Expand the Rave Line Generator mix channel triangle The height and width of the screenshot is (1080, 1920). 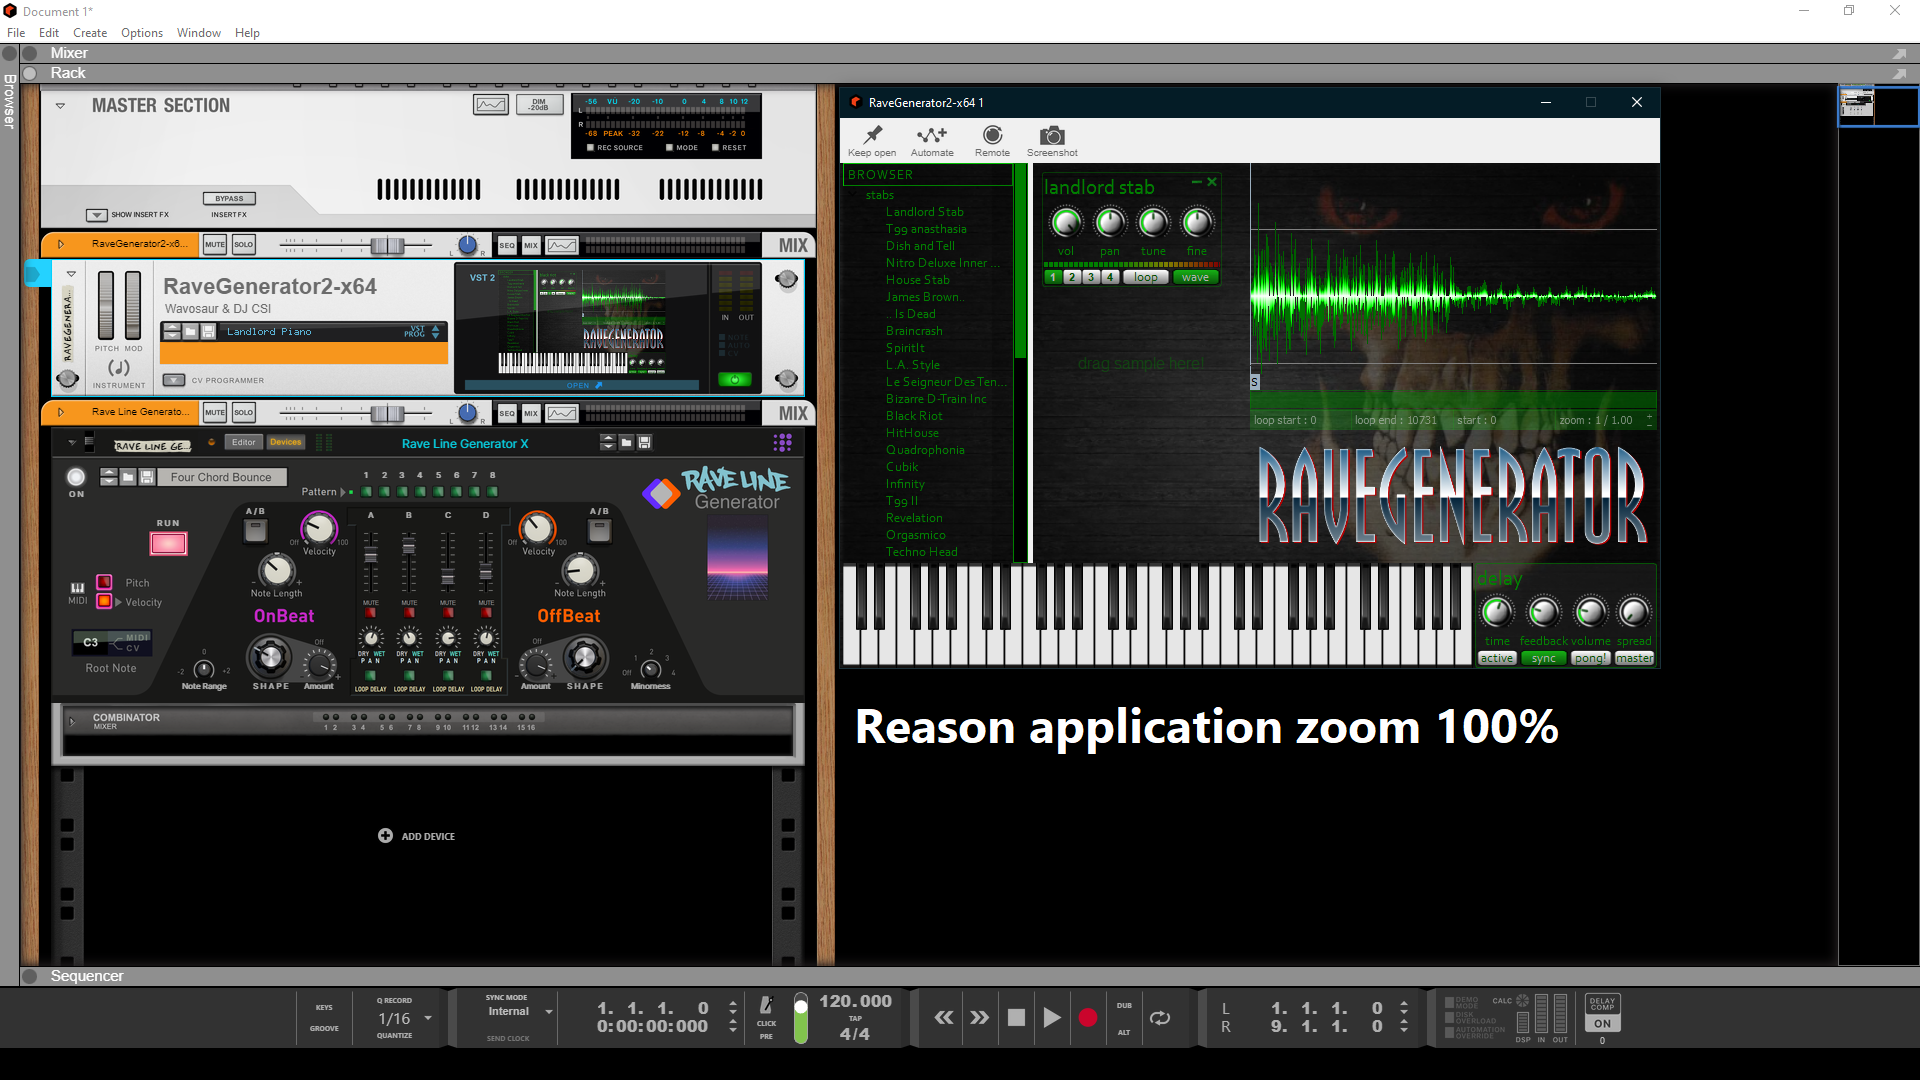60,412
